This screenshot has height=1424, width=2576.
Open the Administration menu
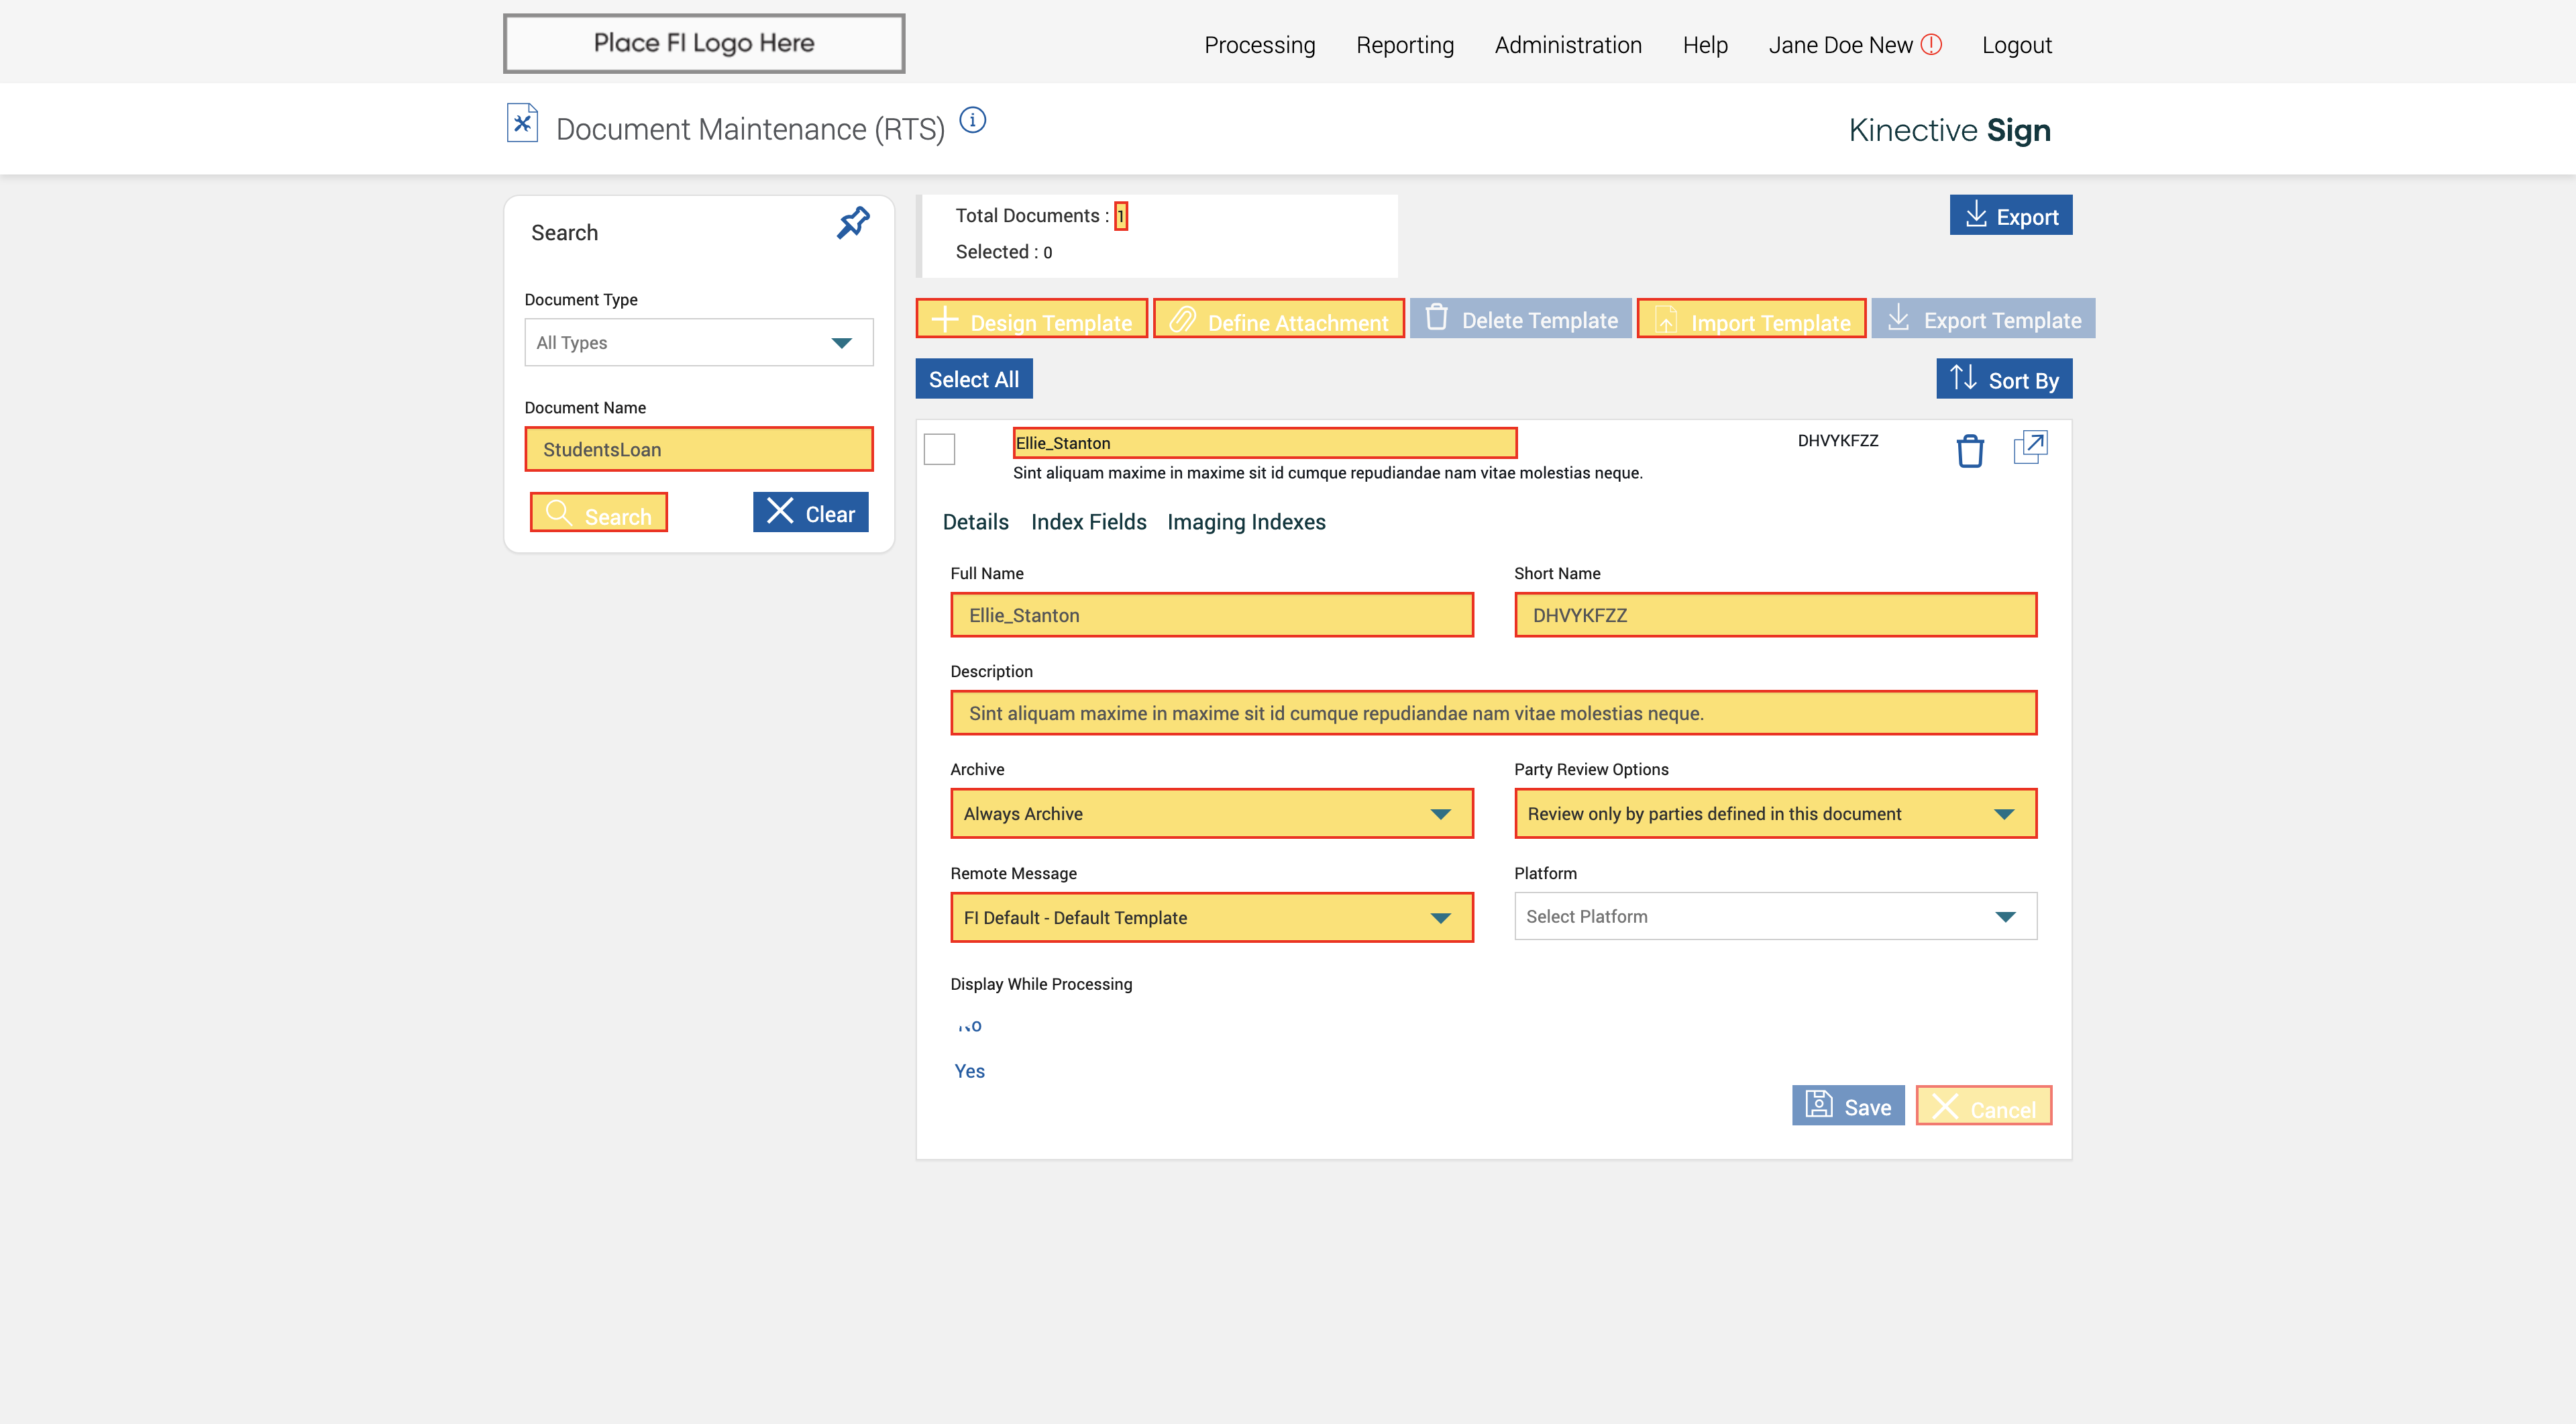[x=1567, y=45]
